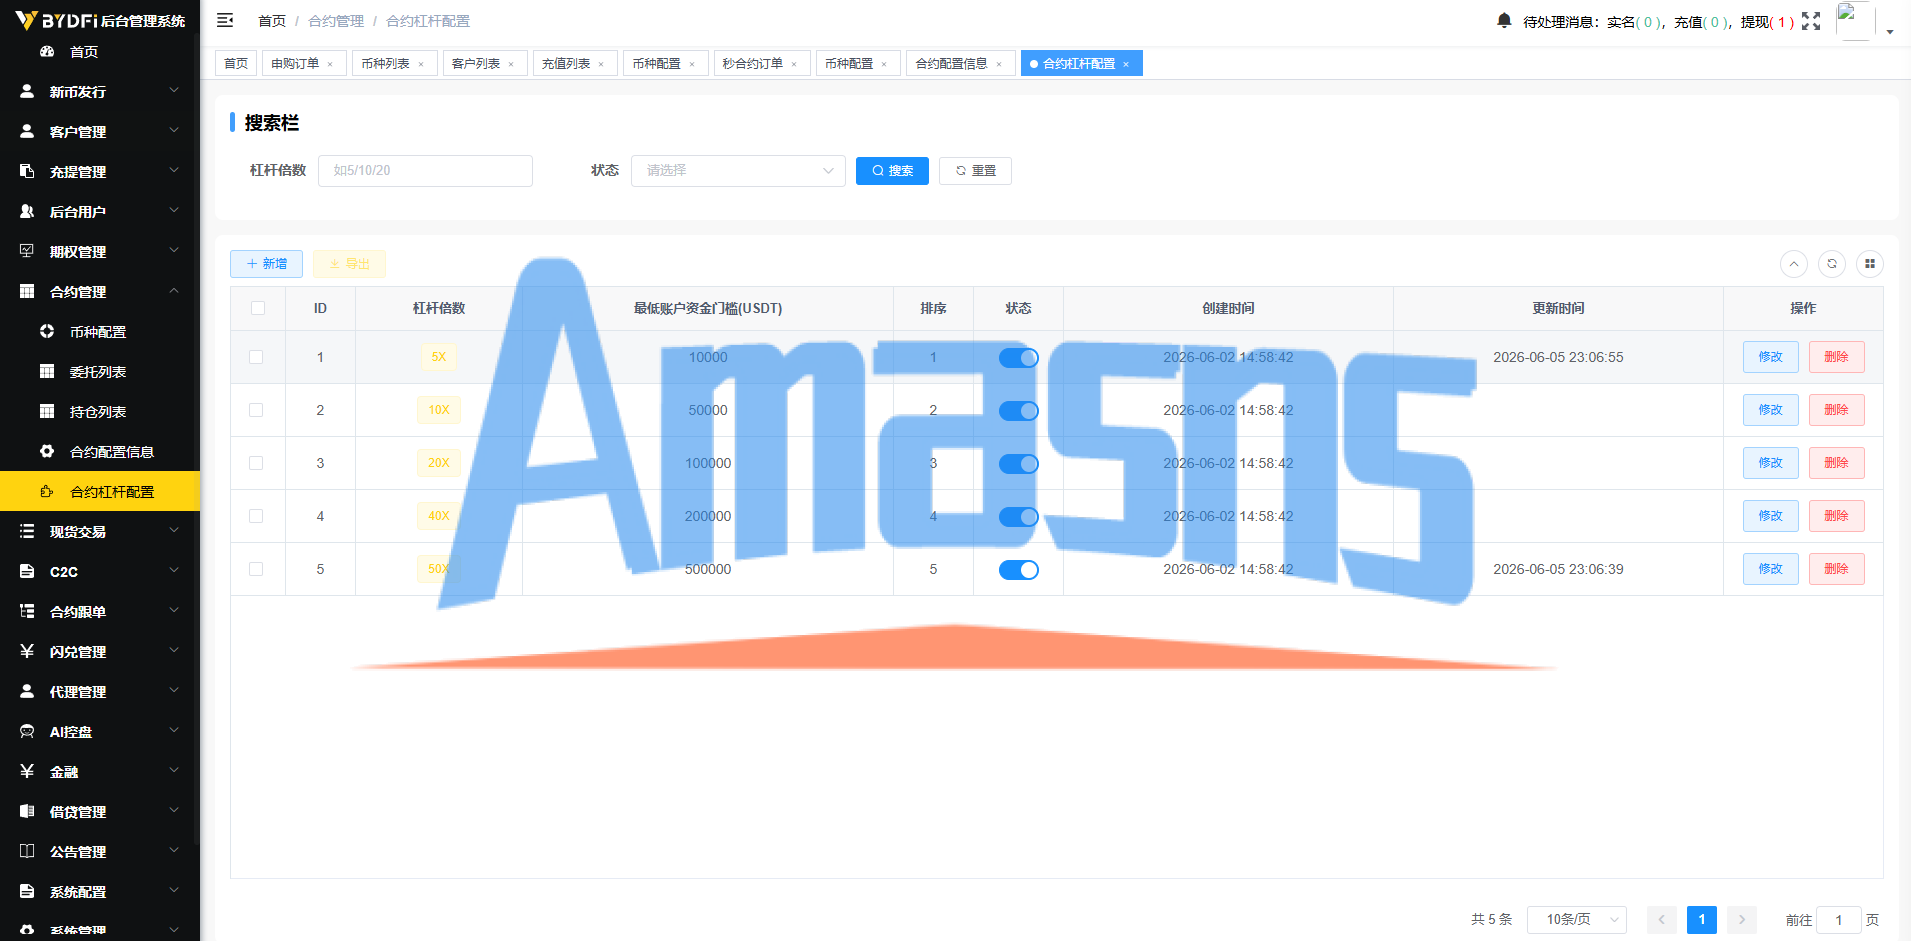Open the notification bell
The image size is (1911, 941).
(x=1504, y=21)
